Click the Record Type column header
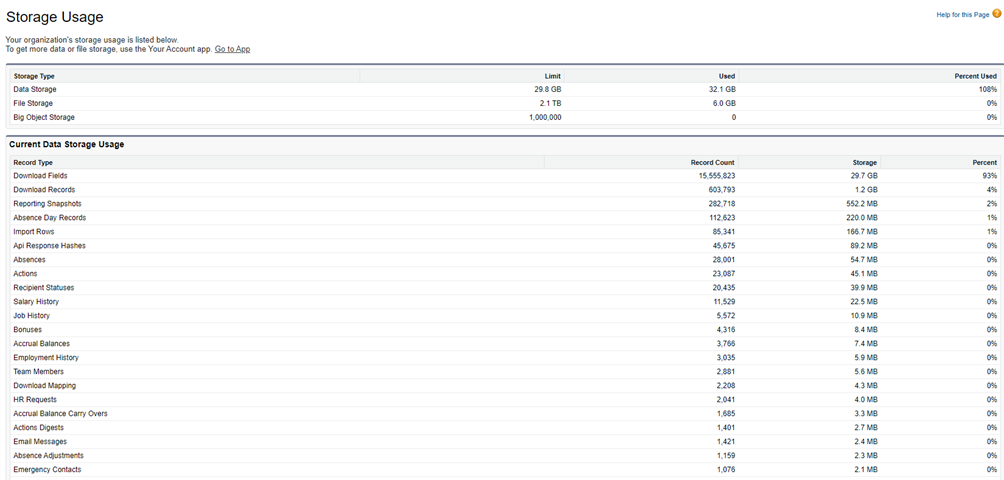The width and height of the screenshot is (1004, 480). [33, 162]
